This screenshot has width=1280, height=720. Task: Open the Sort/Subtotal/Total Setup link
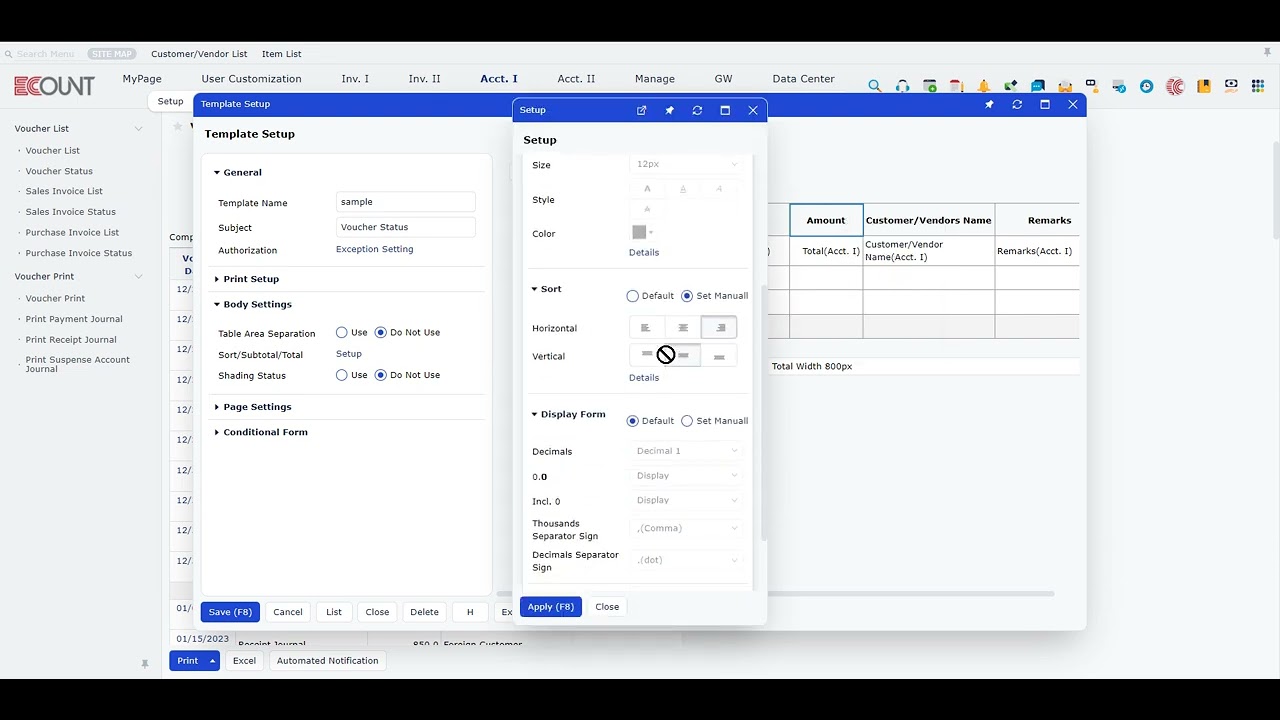pos(349,354)
